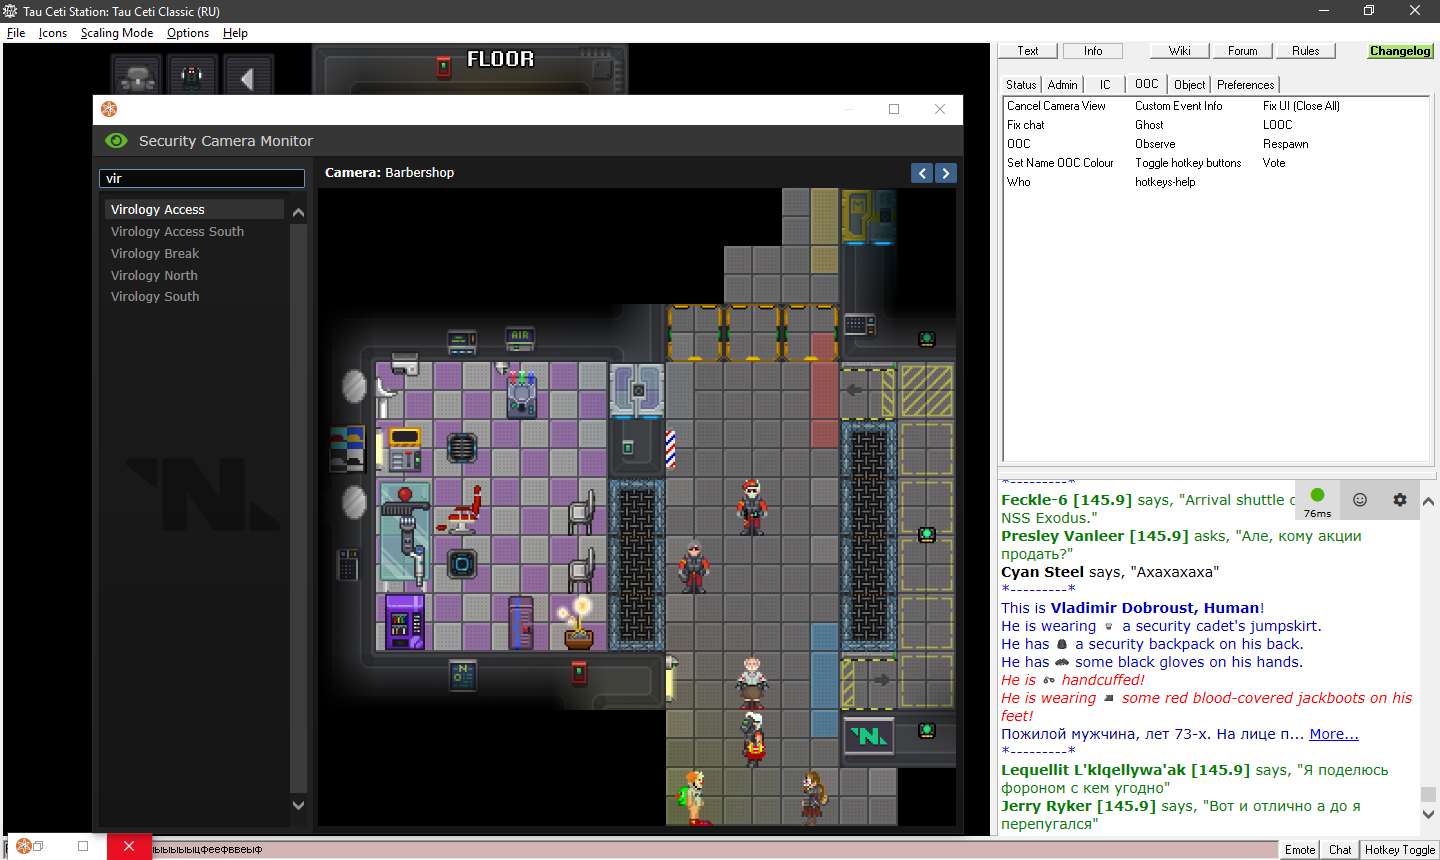This screenshot has height=860, width=1440.
Task: Open the Scaling Mode menu
Action: 117,33
